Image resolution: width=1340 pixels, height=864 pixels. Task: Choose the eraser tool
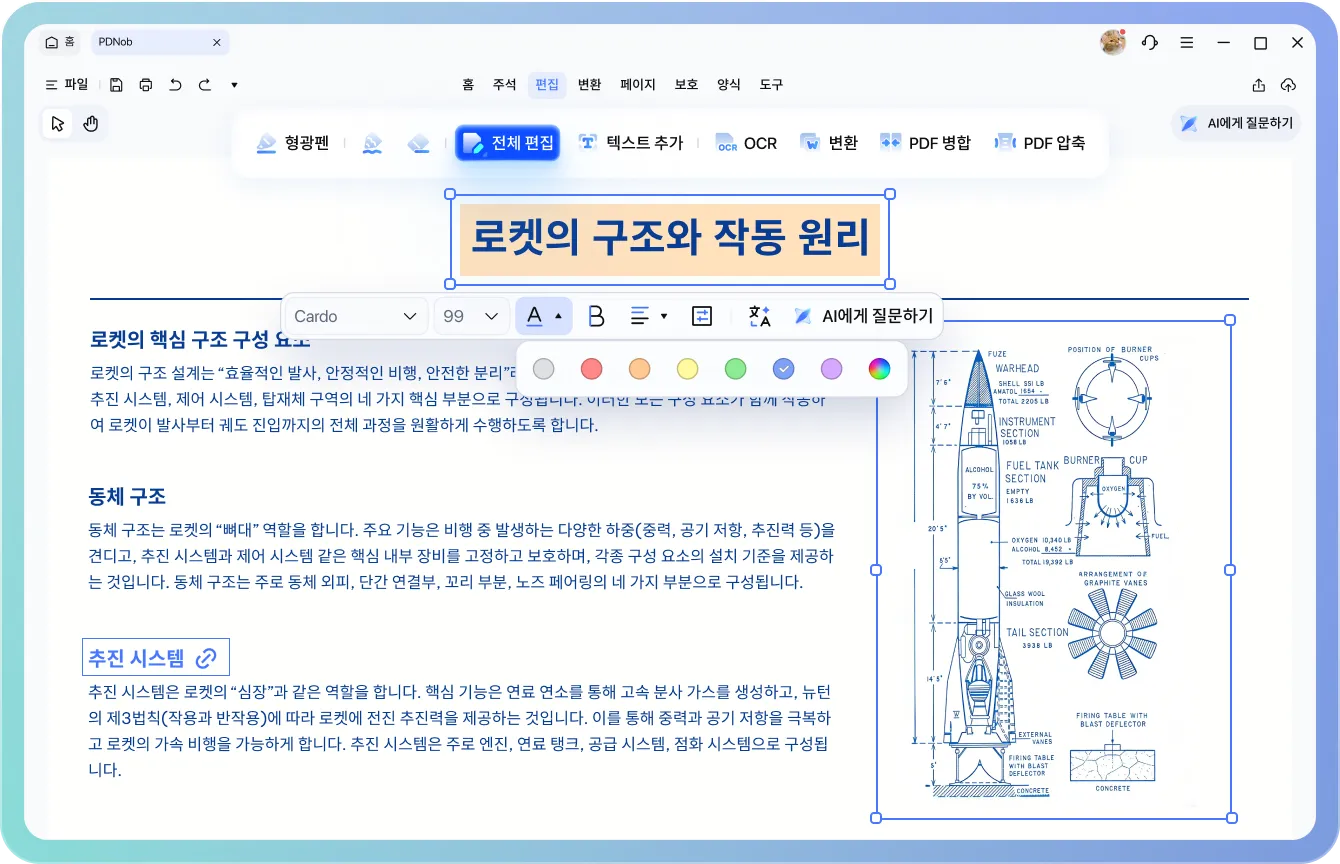coord(418,143)
